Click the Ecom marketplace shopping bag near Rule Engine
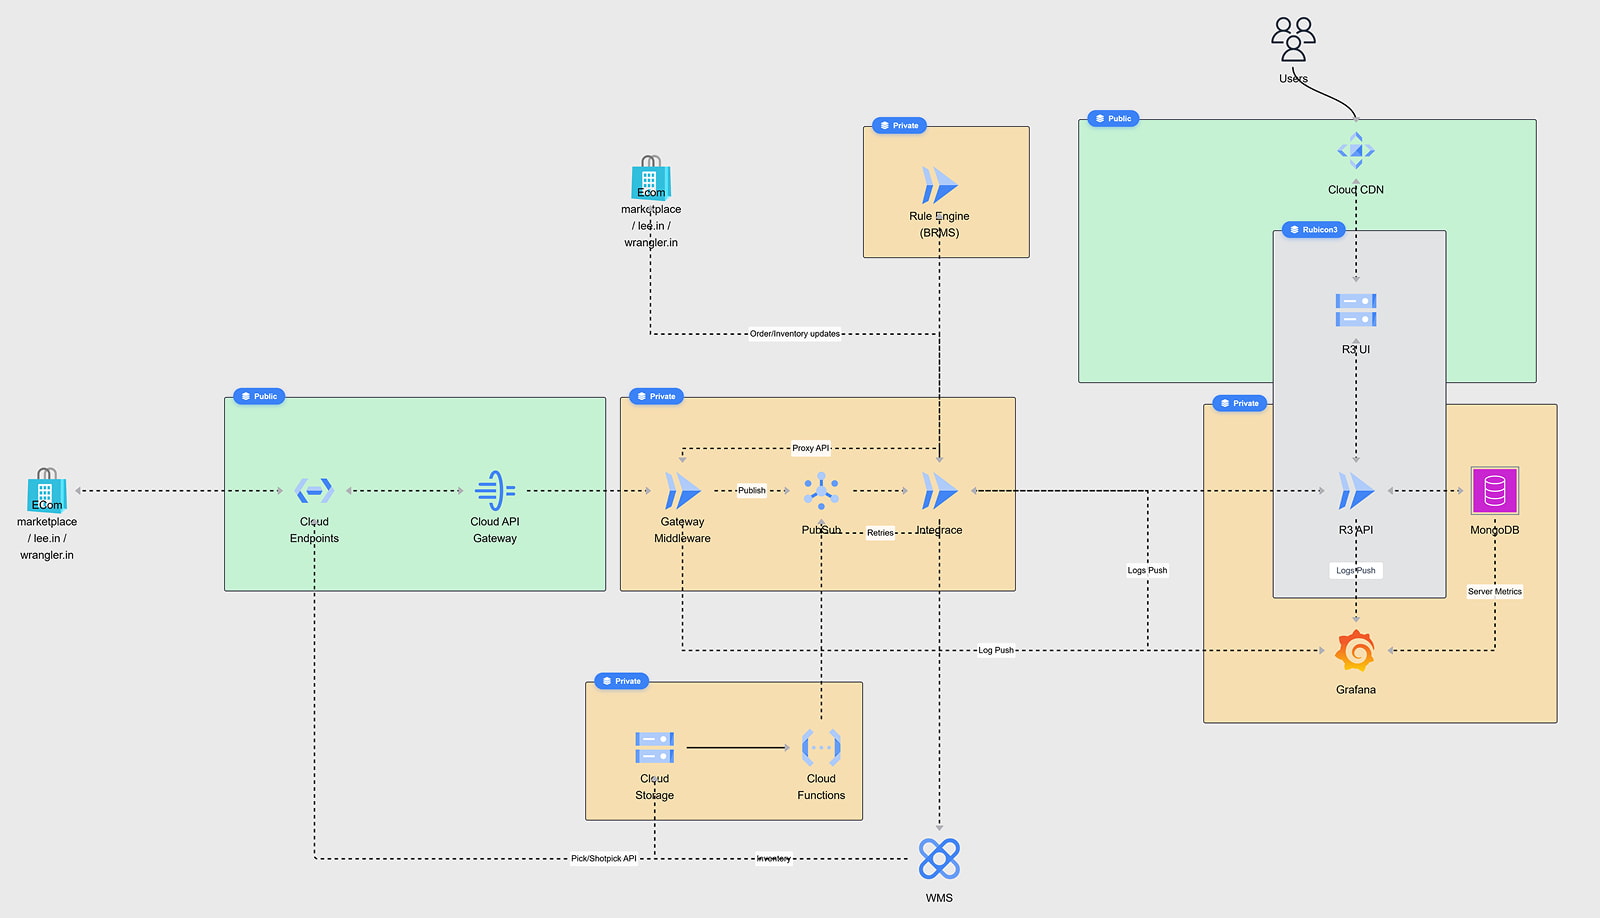 pos(651,183)
